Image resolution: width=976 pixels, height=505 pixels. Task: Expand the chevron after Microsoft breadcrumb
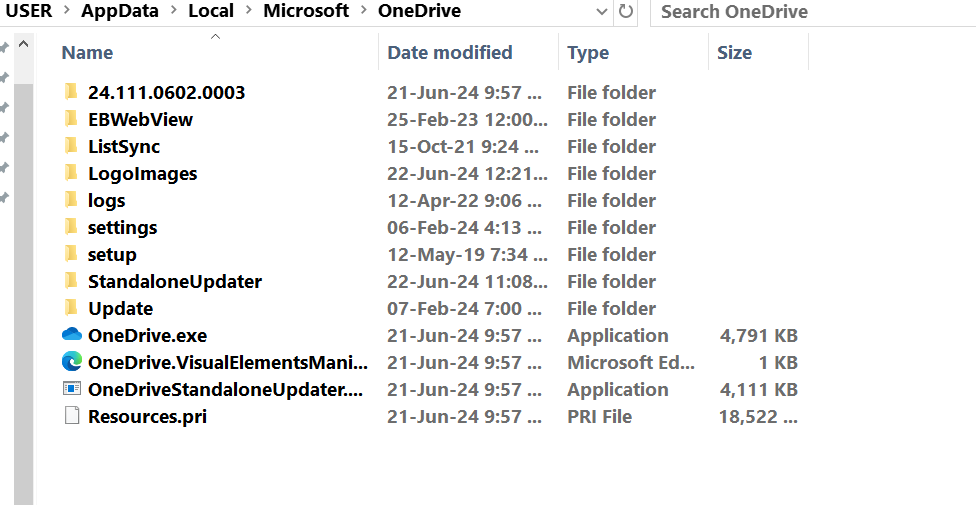pyautogui.click(x=364, y=11)
